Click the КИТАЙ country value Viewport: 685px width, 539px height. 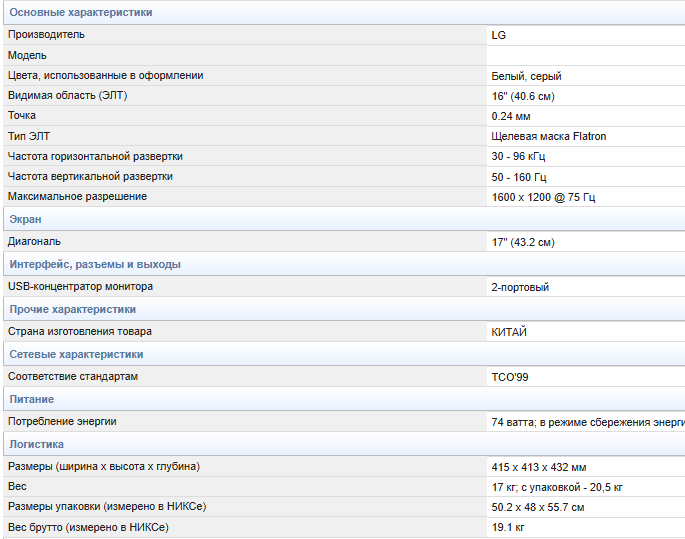509,332
